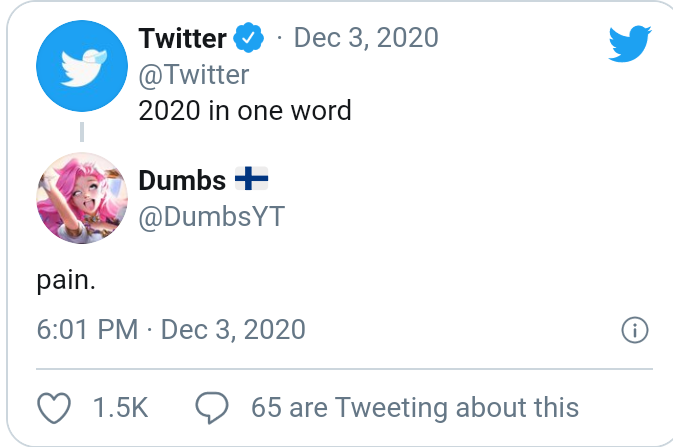Click the Twitter bird logo
The height and width of the screenshot is (447, 673).
[x=630, y=44]
